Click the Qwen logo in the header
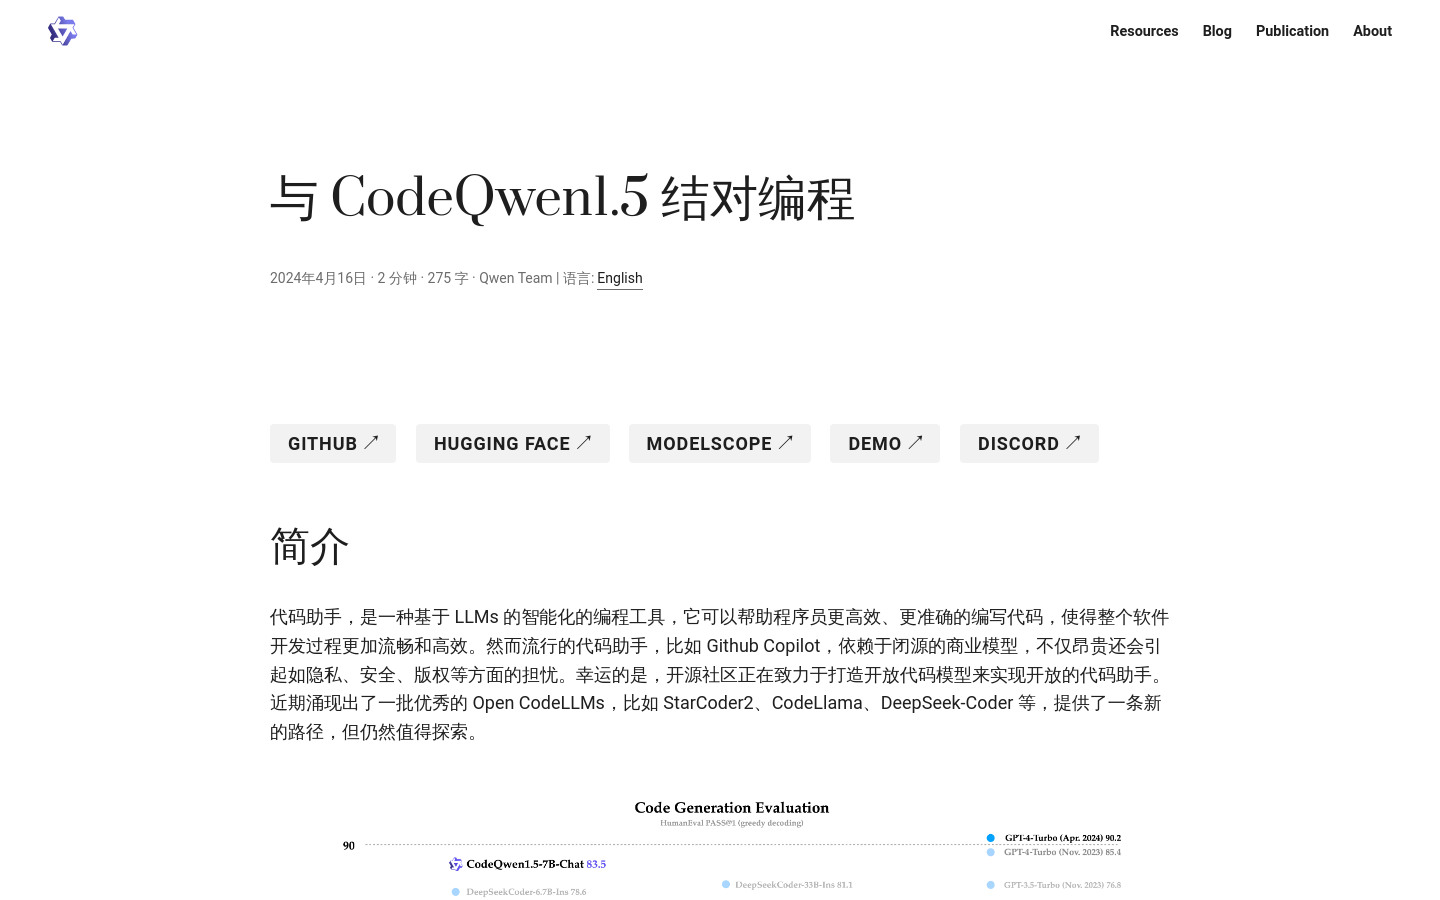 coord(62,31)
